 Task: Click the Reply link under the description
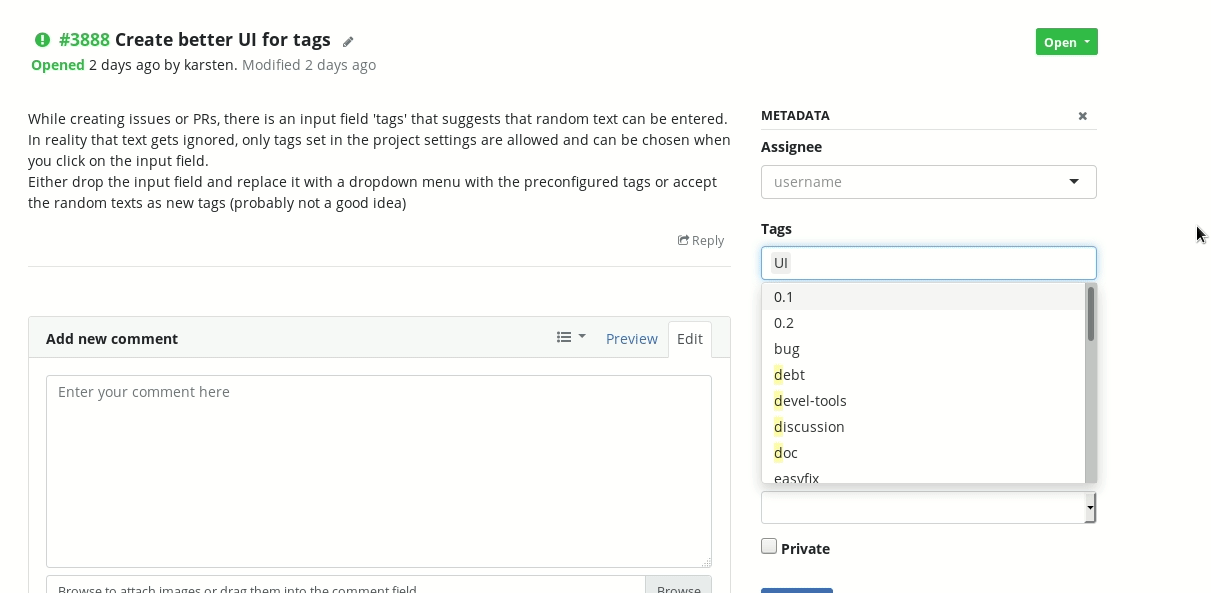tap(701, 240)
